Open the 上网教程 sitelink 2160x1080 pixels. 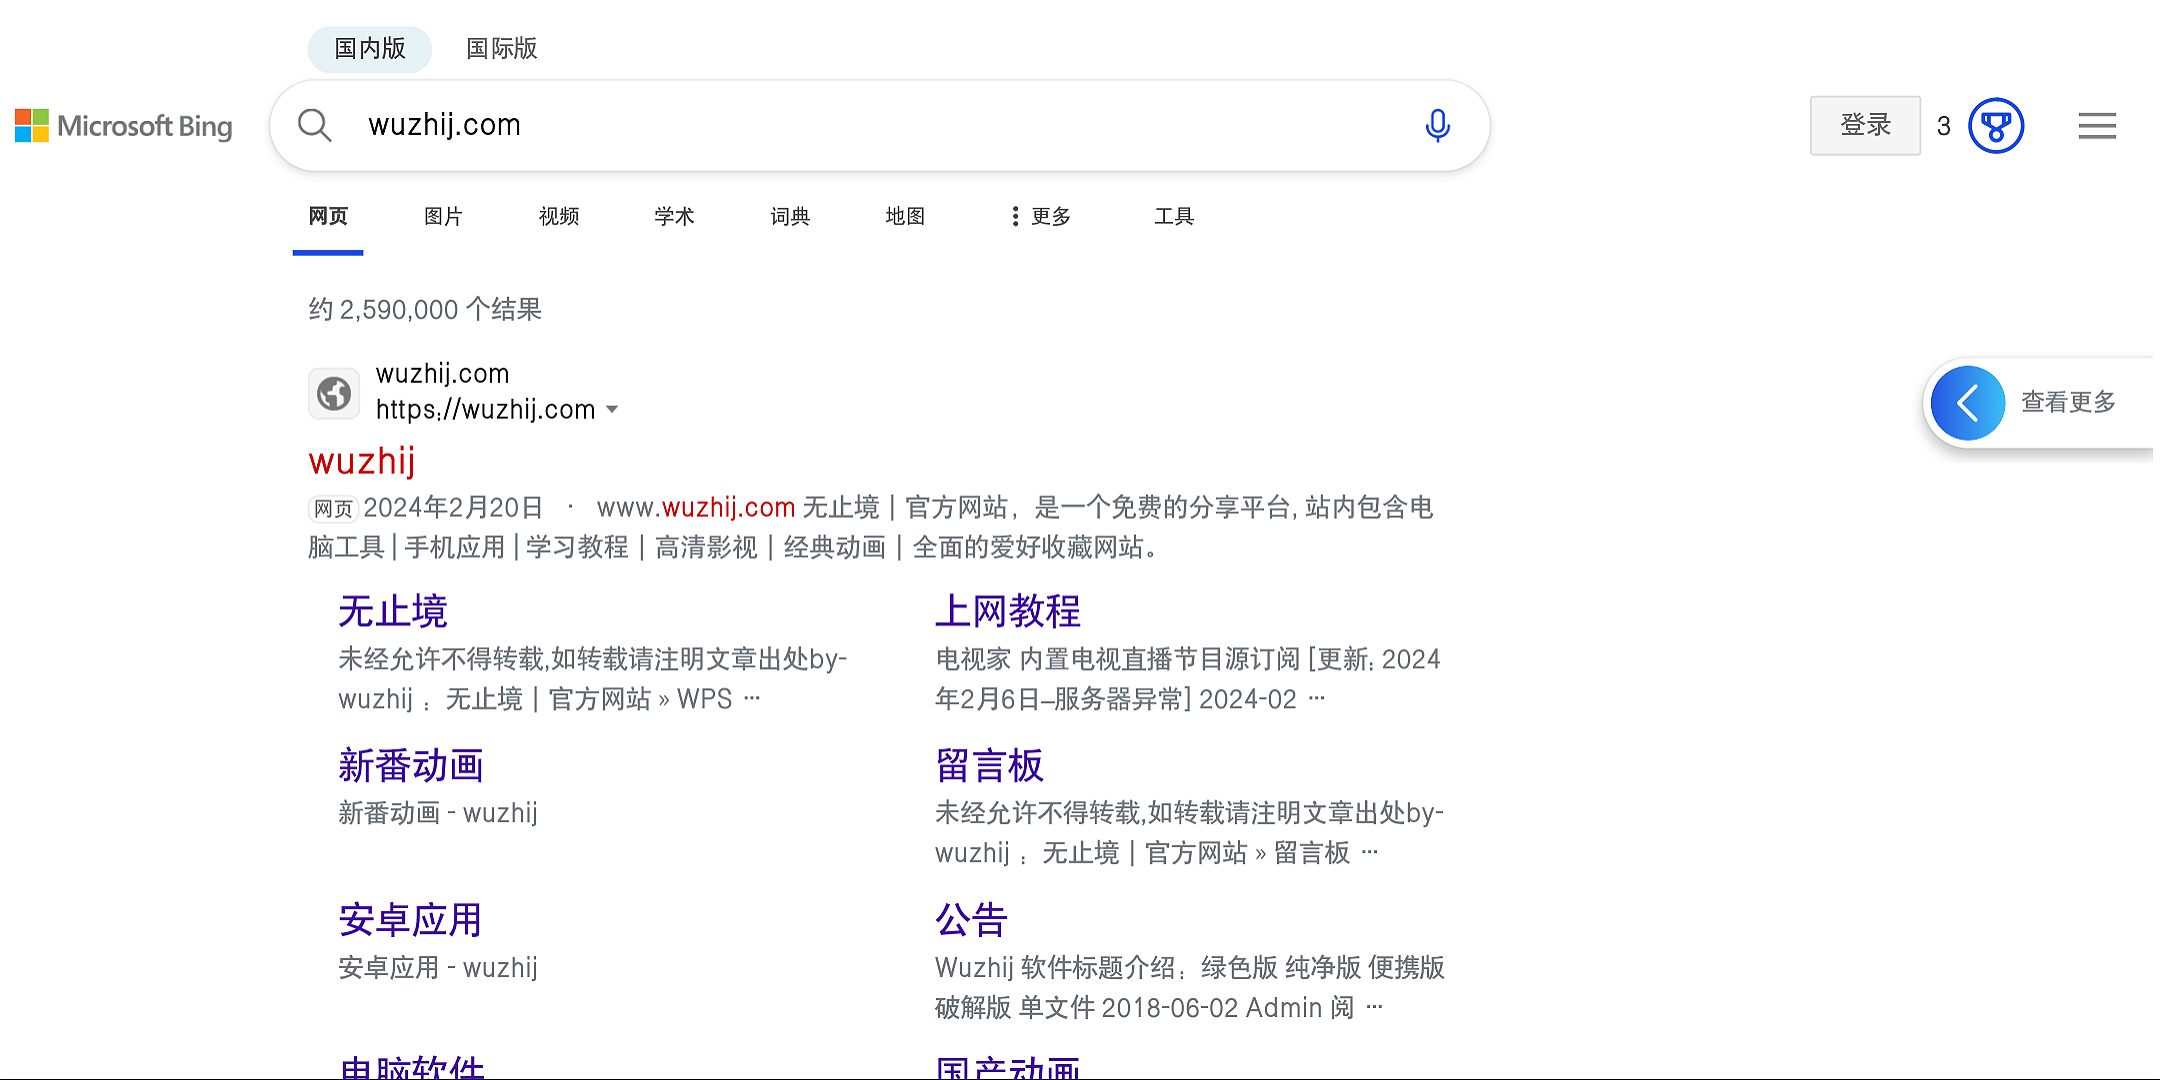pos(1007,611)
